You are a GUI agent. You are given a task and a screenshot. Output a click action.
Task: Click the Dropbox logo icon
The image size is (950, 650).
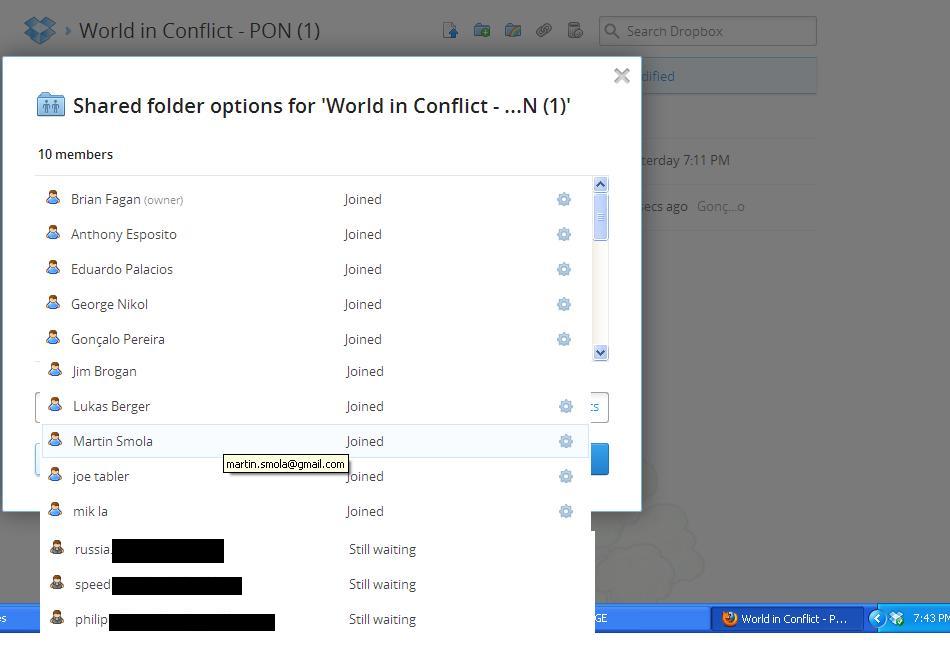(40, 30)
